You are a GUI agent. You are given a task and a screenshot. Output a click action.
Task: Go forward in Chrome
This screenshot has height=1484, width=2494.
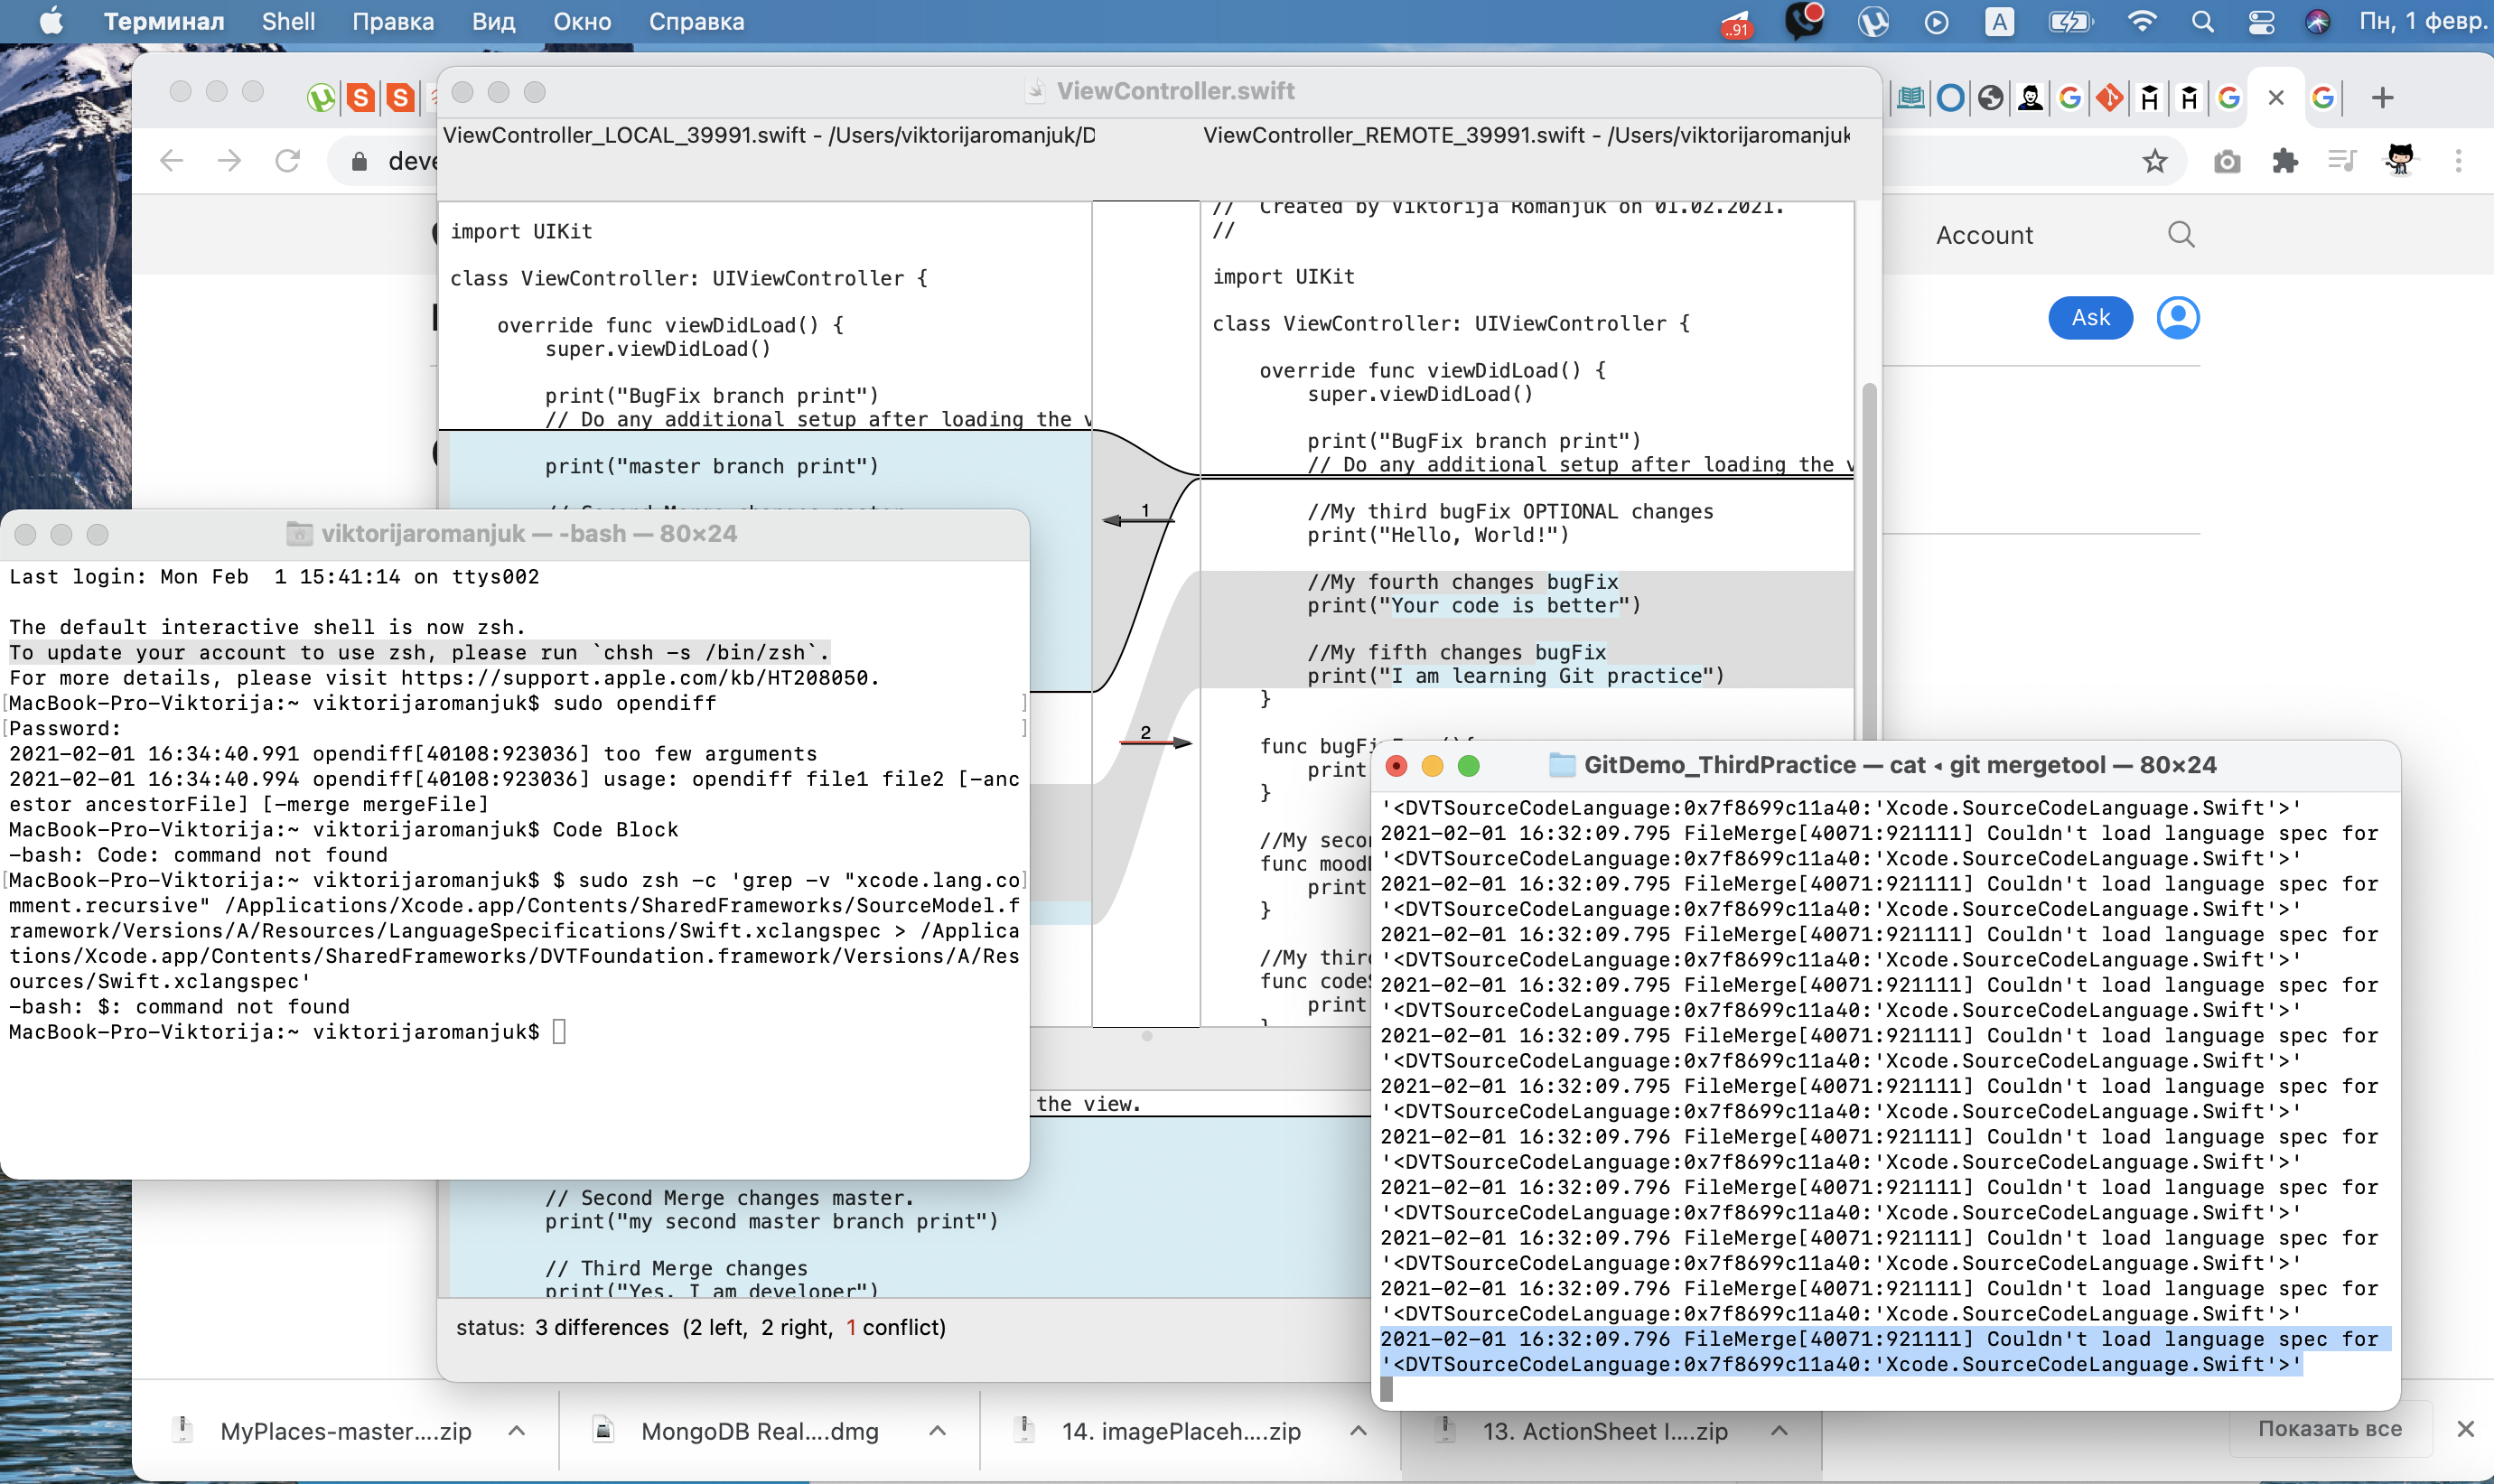click(x=230, y=160)
